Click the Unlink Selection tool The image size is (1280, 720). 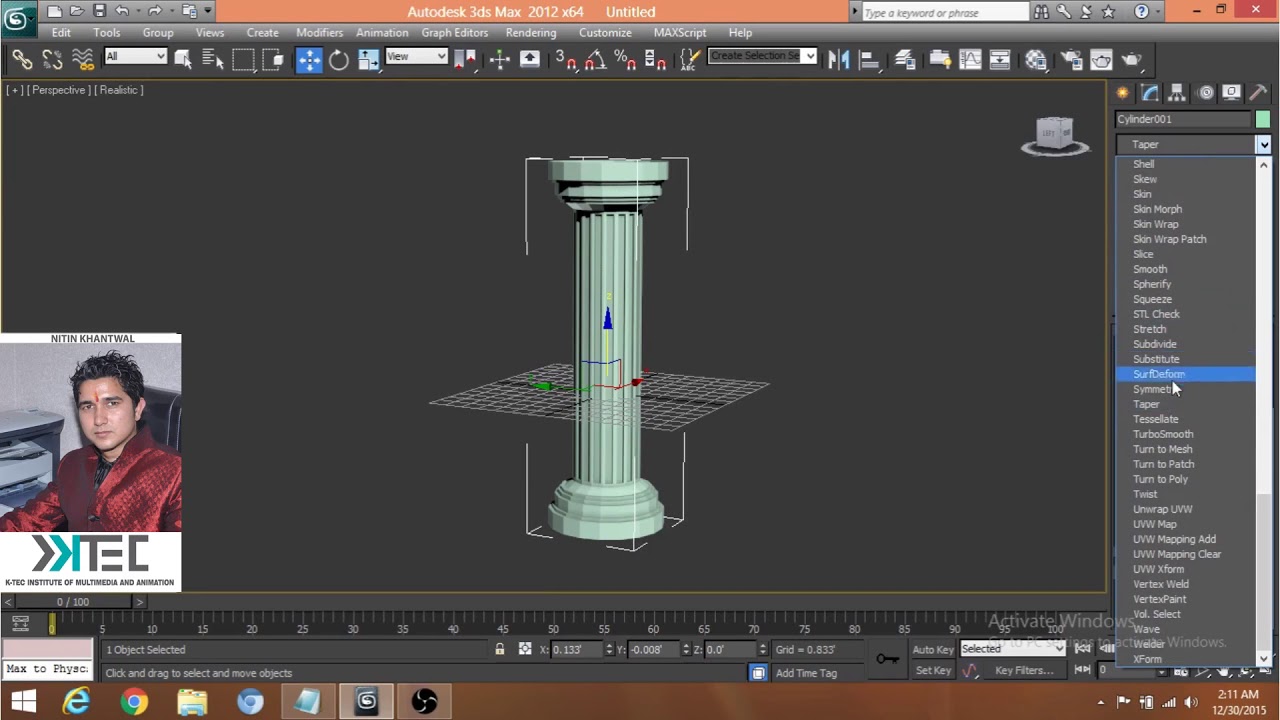click(52, 60)
